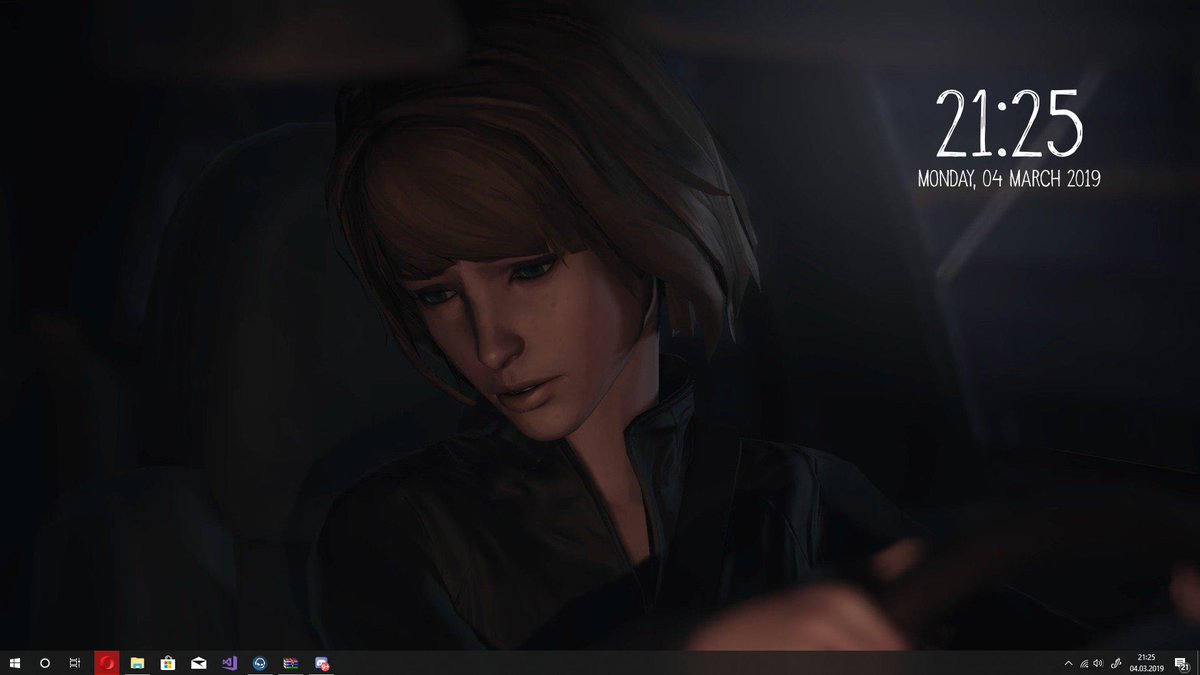This screenshot has height=675, width=1200.
Task: Open Action Center with 21 notifications
Action: pyautogui.click(x=1182, y=663)
